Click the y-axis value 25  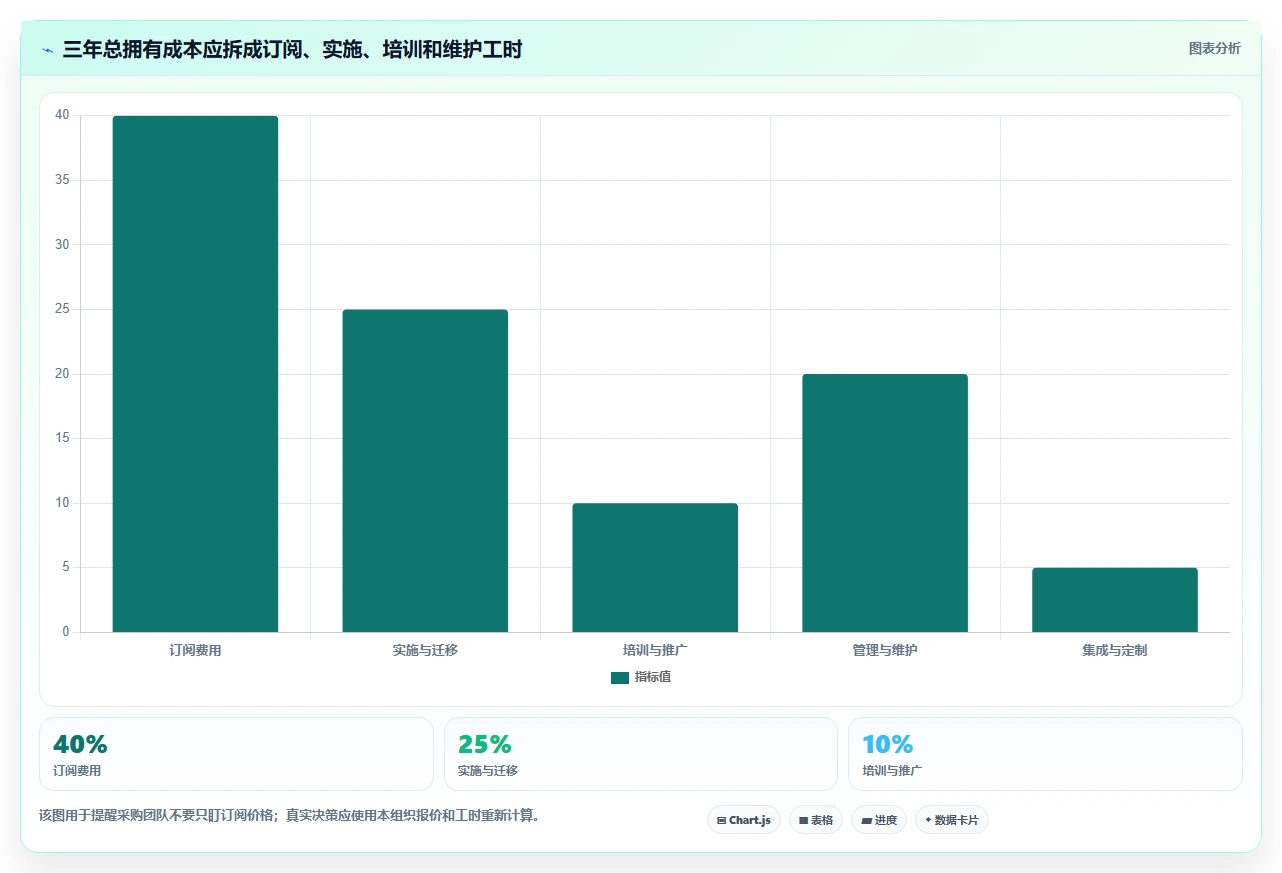(x=62, y=309)
